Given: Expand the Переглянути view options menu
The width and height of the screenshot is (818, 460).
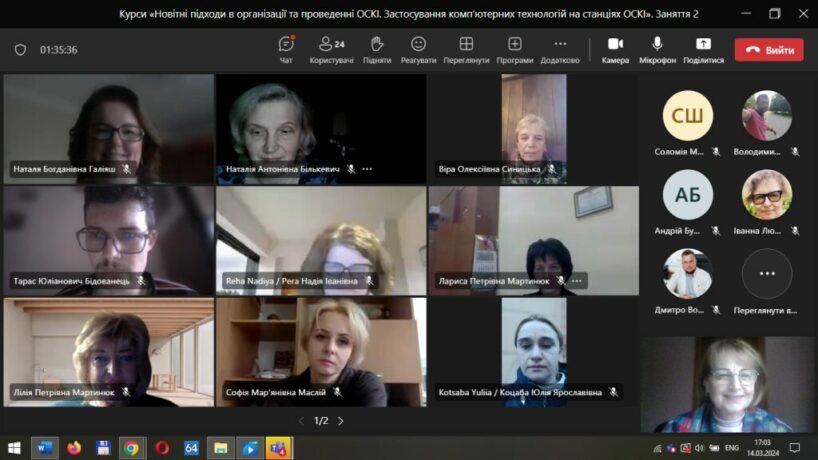Looking at the screenshot, I should [466, 49].
